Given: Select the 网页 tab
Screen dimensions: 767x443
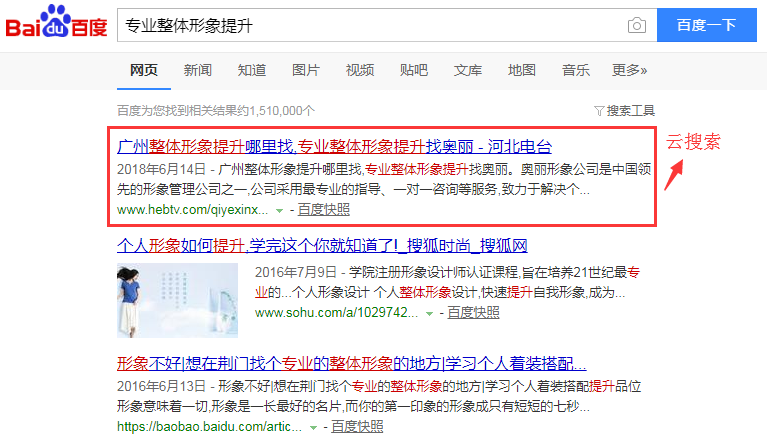Looking at the screenshot, I should coord(144,70).
